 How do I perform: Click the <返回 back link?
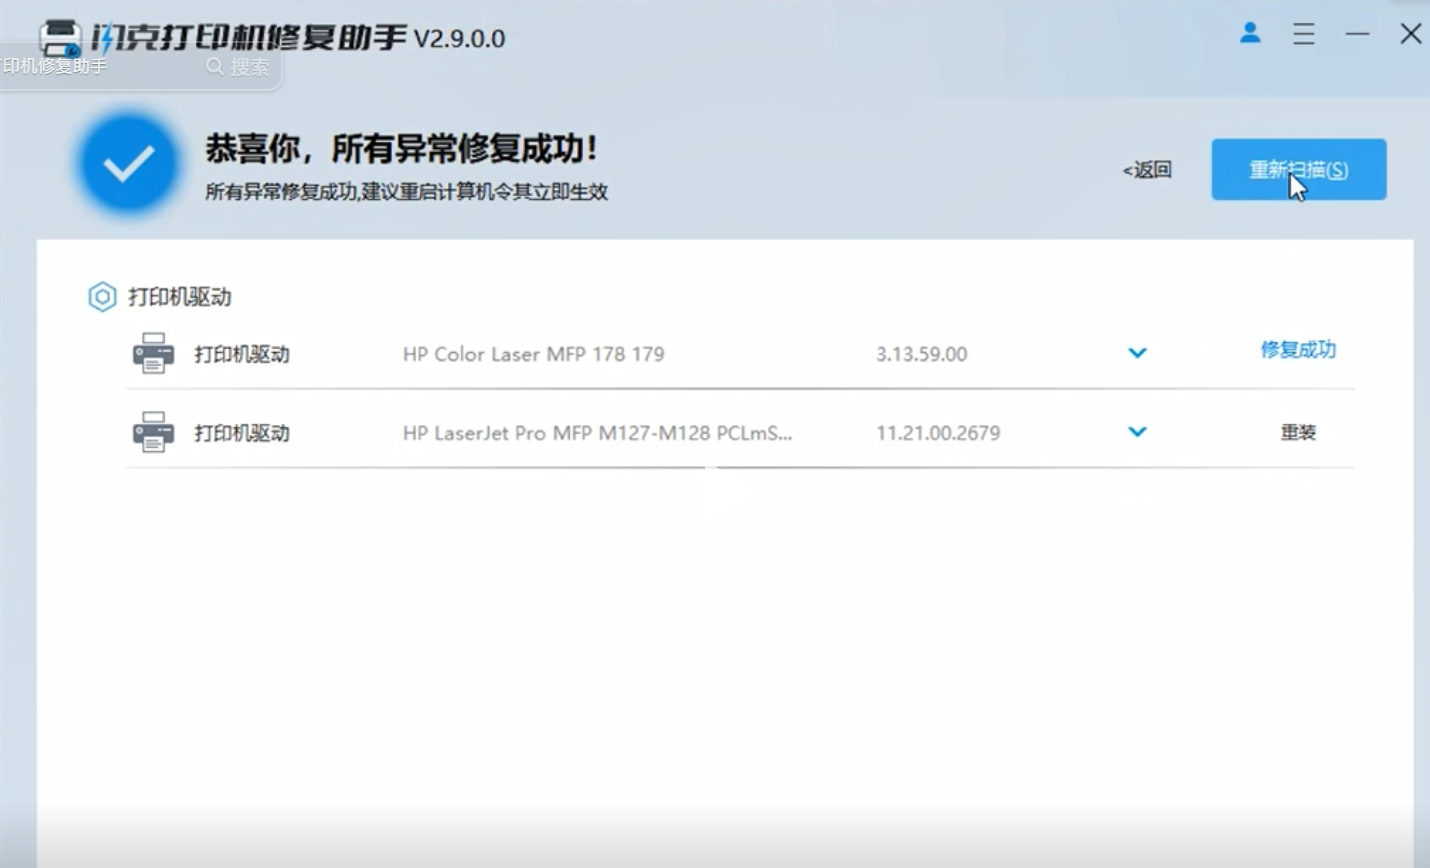tap(1146, 170)
